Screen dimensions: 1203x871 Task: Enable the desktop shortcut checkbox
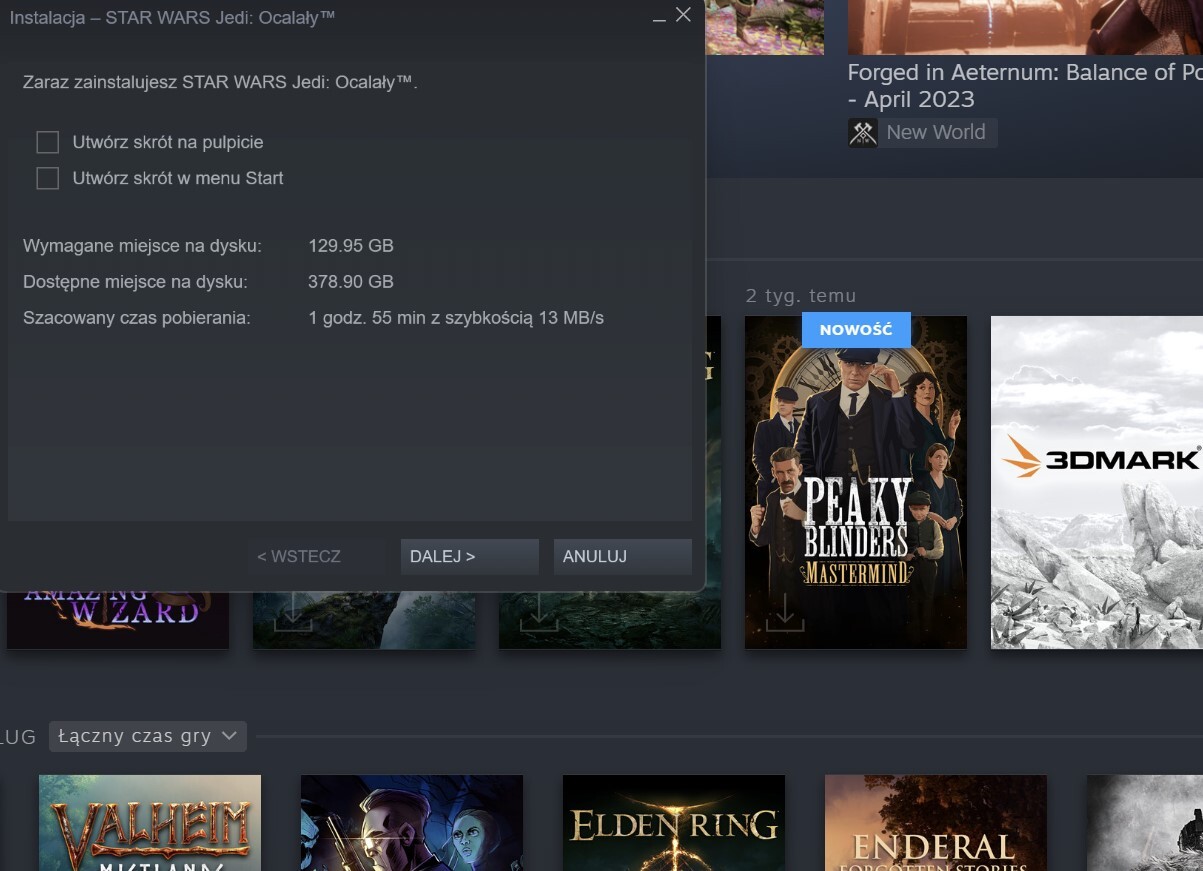click(47, 142)
